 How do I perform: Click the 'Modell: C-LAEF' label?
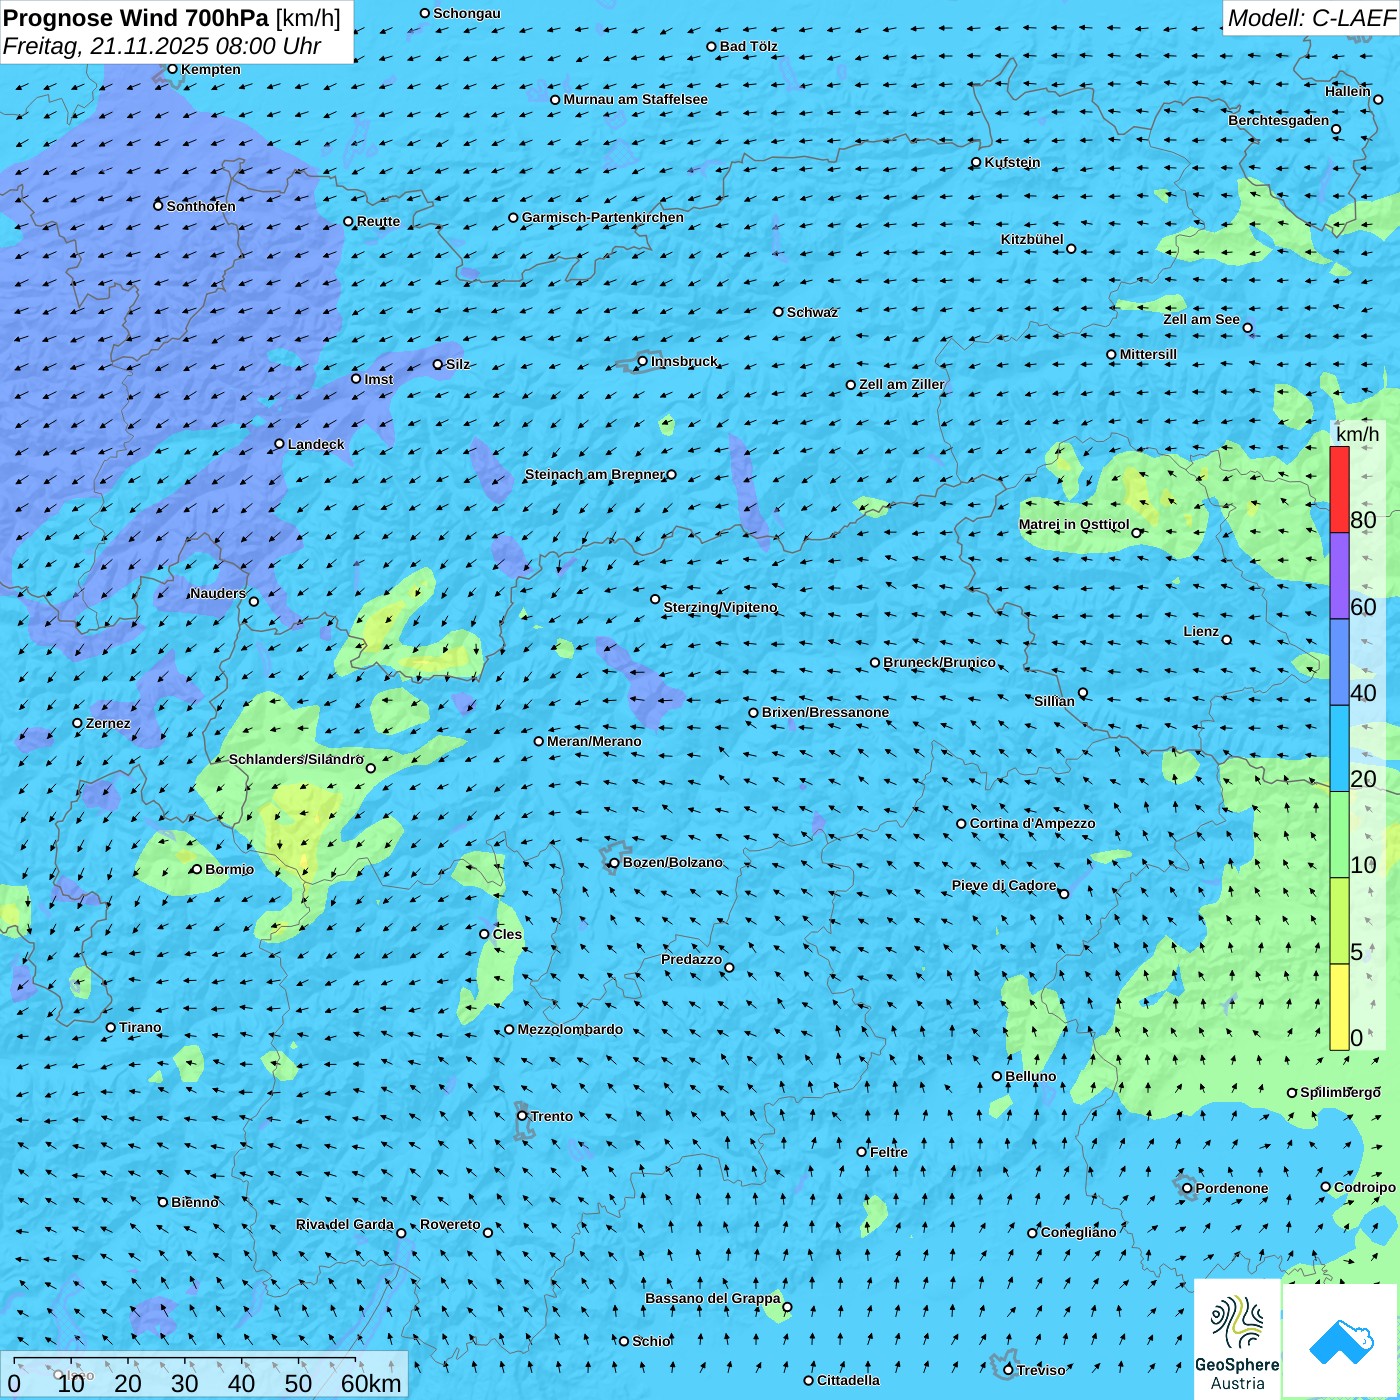[1311, 18]
